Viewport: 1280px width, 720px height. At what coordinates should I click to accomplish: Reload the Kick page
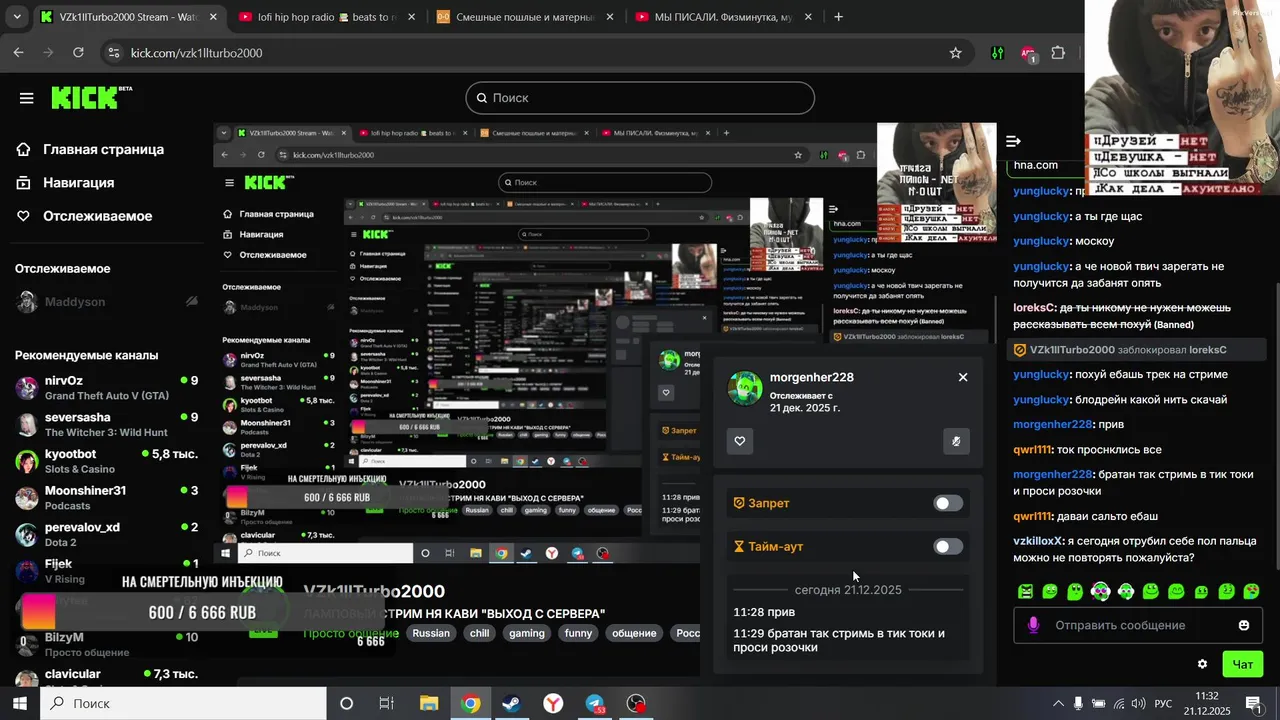coord(78,53)
